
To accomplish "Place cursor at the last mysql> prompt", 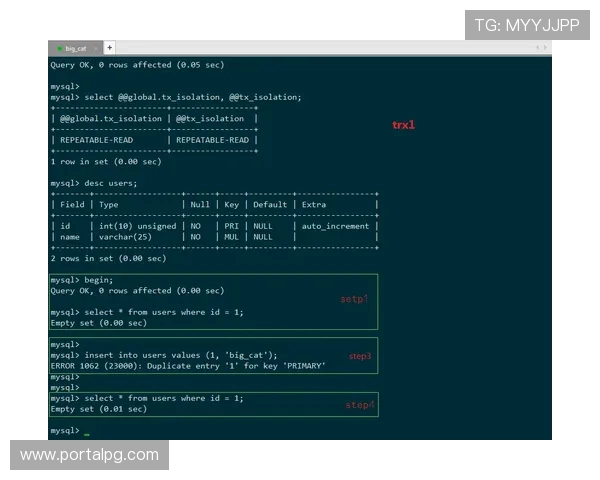I will tap(87, 431).
